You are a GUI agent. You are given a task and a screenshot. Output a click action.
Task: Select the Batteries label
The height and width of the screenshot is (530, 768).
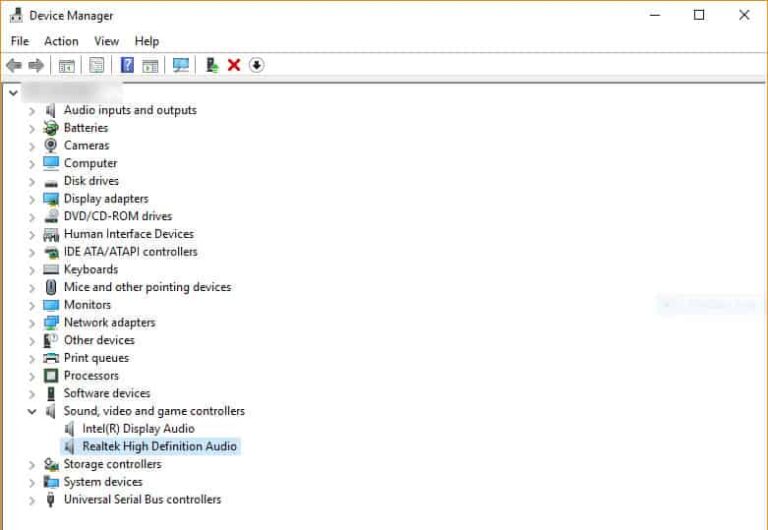(x=86, y=128)
